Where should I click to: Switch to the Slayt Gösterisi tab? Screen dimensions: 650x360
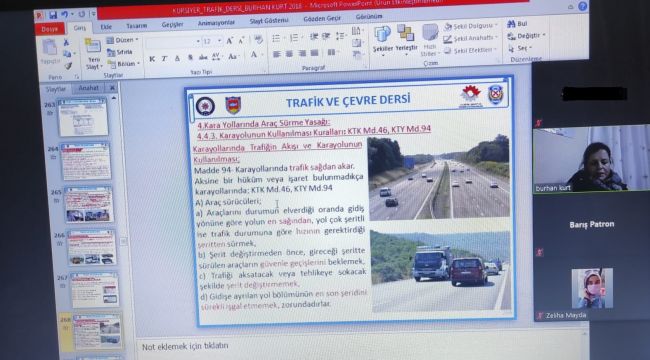269,20
